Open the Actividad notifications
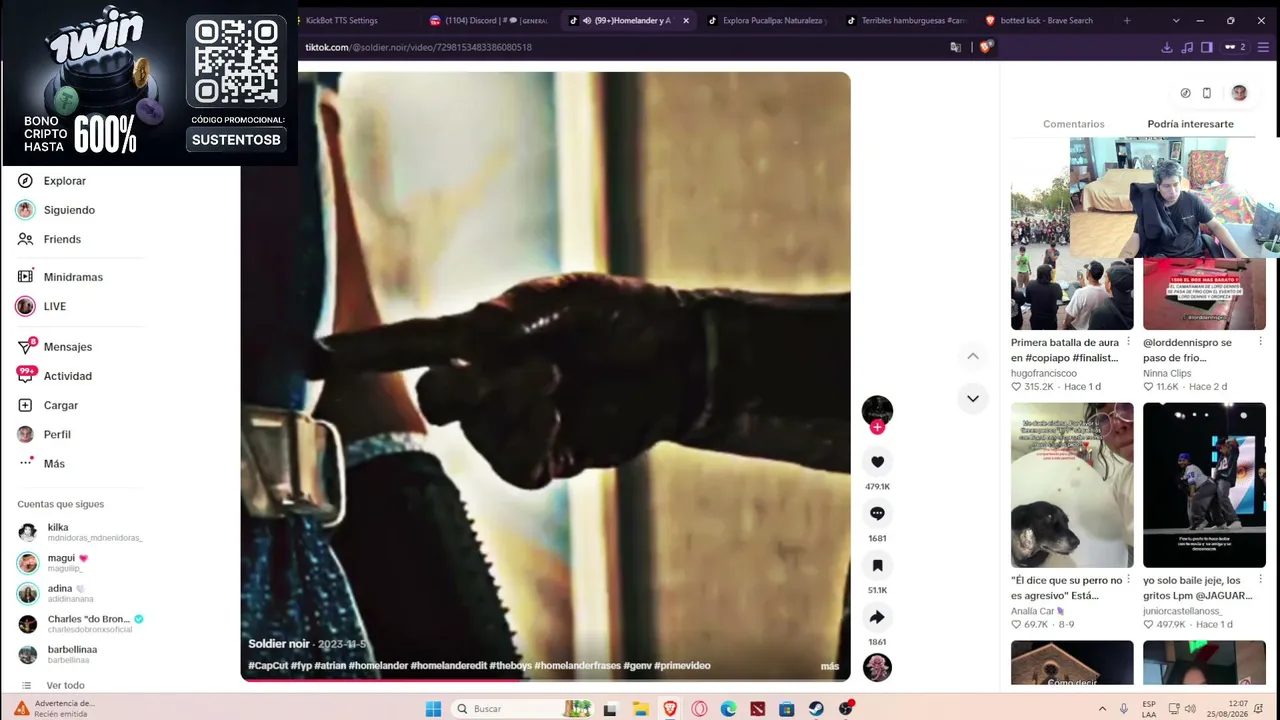Image resolution: width=1280 pixels, height=720 pixels. point(67,376)
